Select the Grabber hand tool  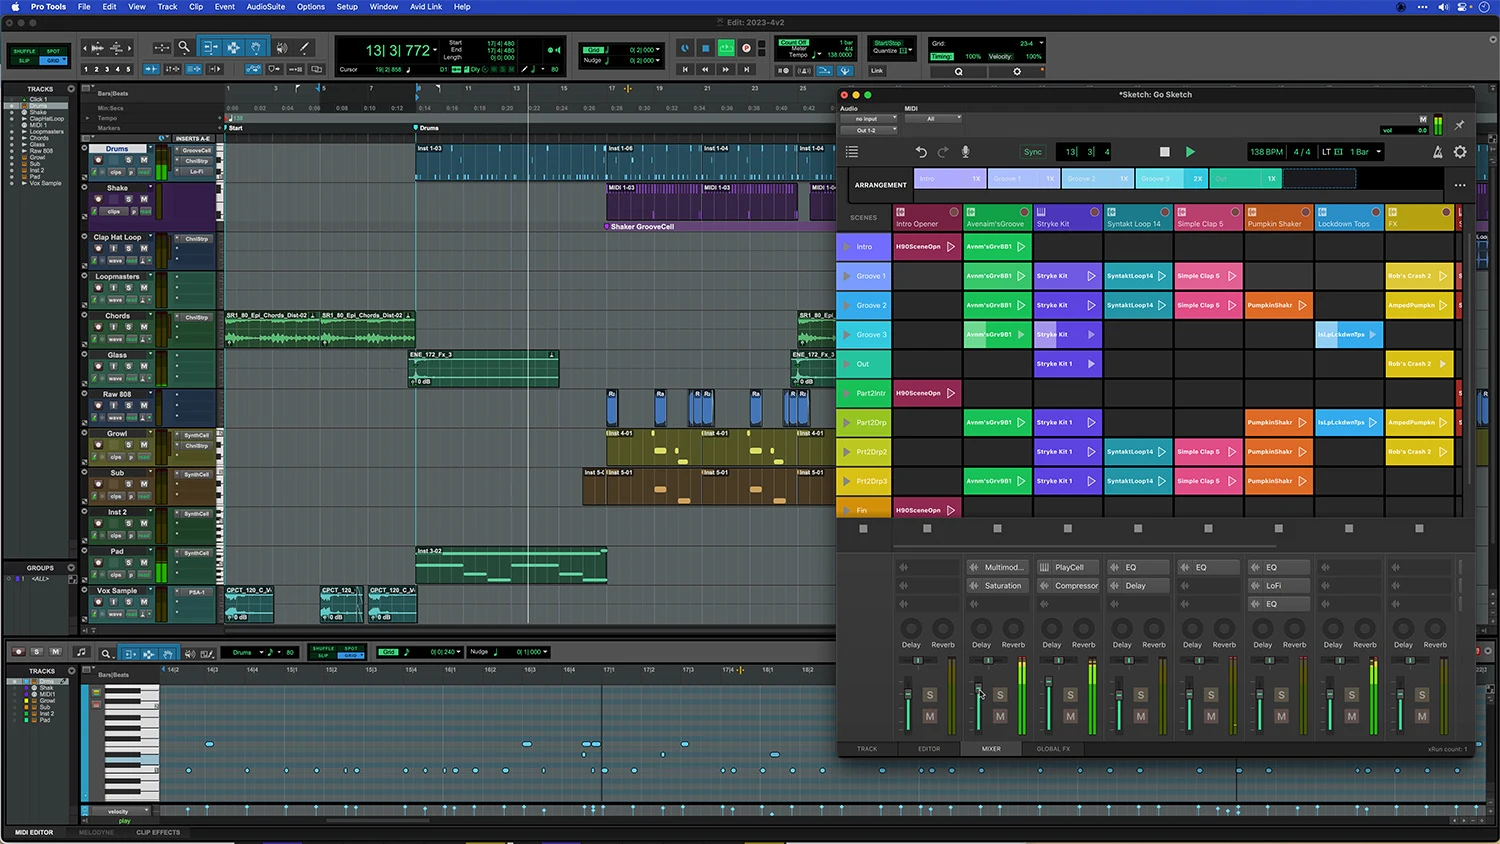tap(256, 47)
